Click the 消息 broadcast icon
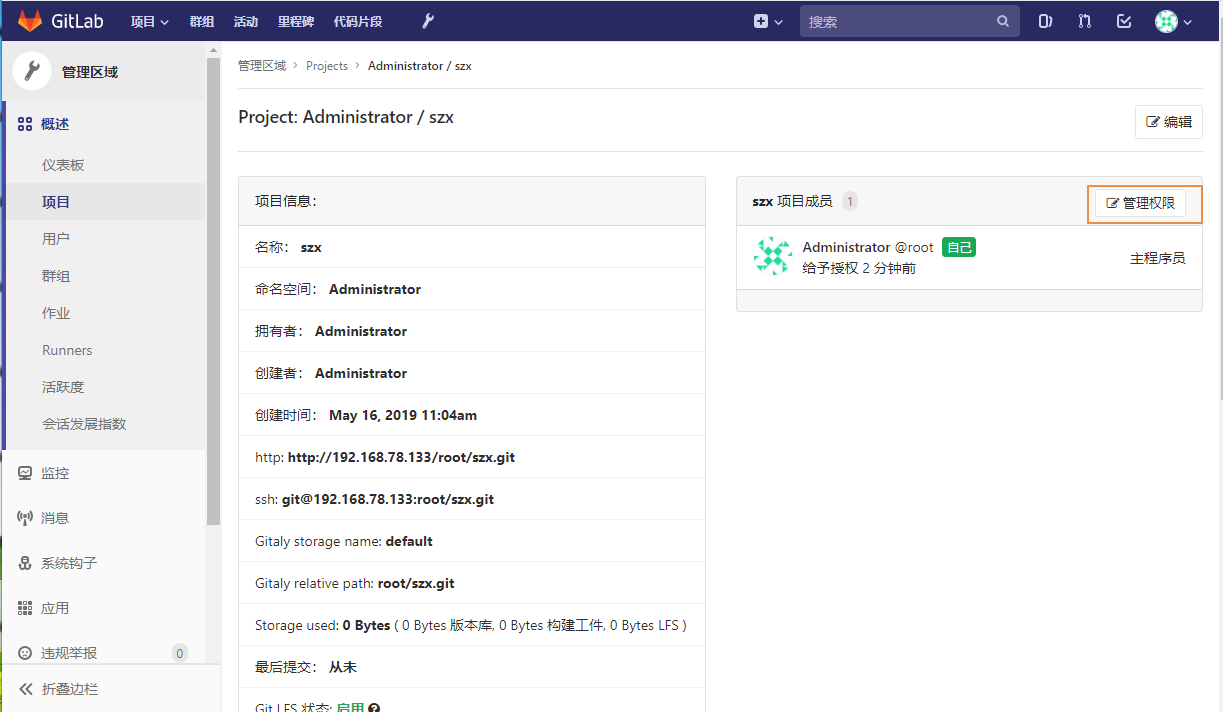This screenshot has height=712, width=1223. [25, 518]
